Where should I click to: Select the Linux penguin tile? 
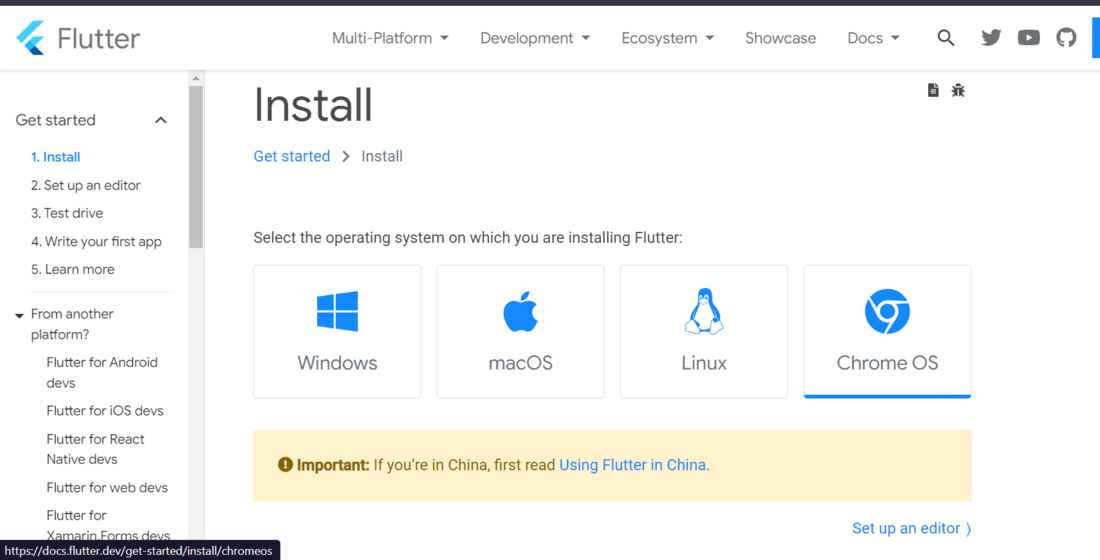[x=704, y=331]
